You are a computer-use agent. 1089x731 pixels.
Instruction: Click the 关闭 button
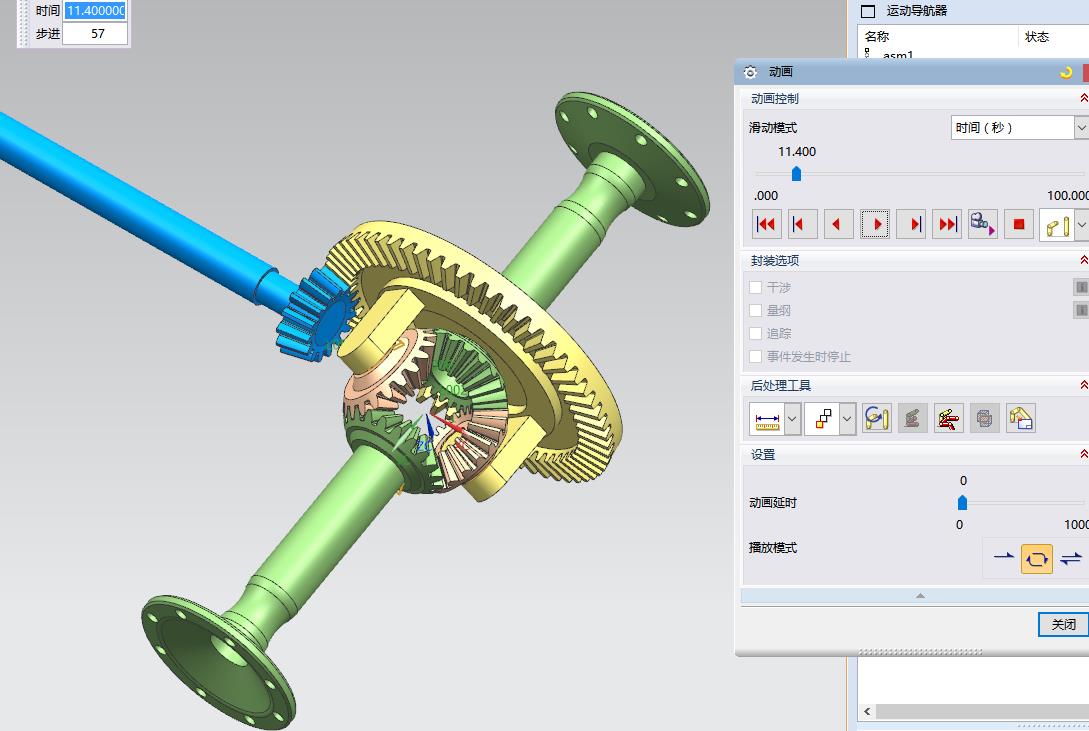click(x=1063, y=624)
